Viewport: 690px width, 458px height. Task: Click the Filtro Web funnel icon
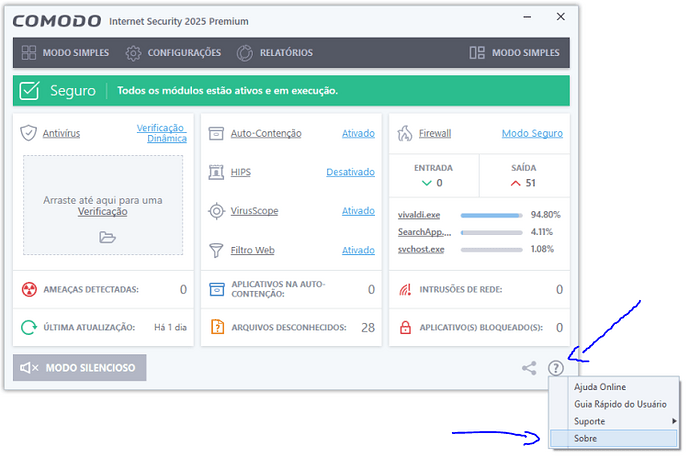tap(217, 250)
